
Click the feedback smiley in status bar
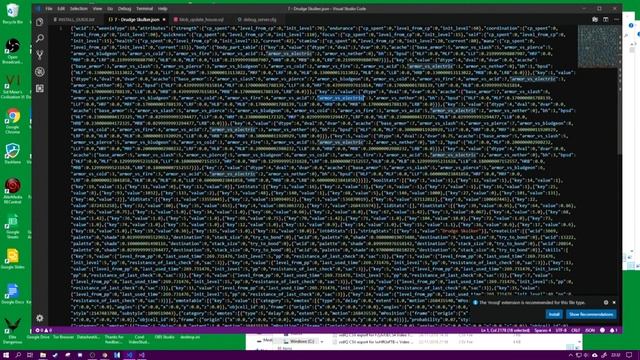pos(602,330)
